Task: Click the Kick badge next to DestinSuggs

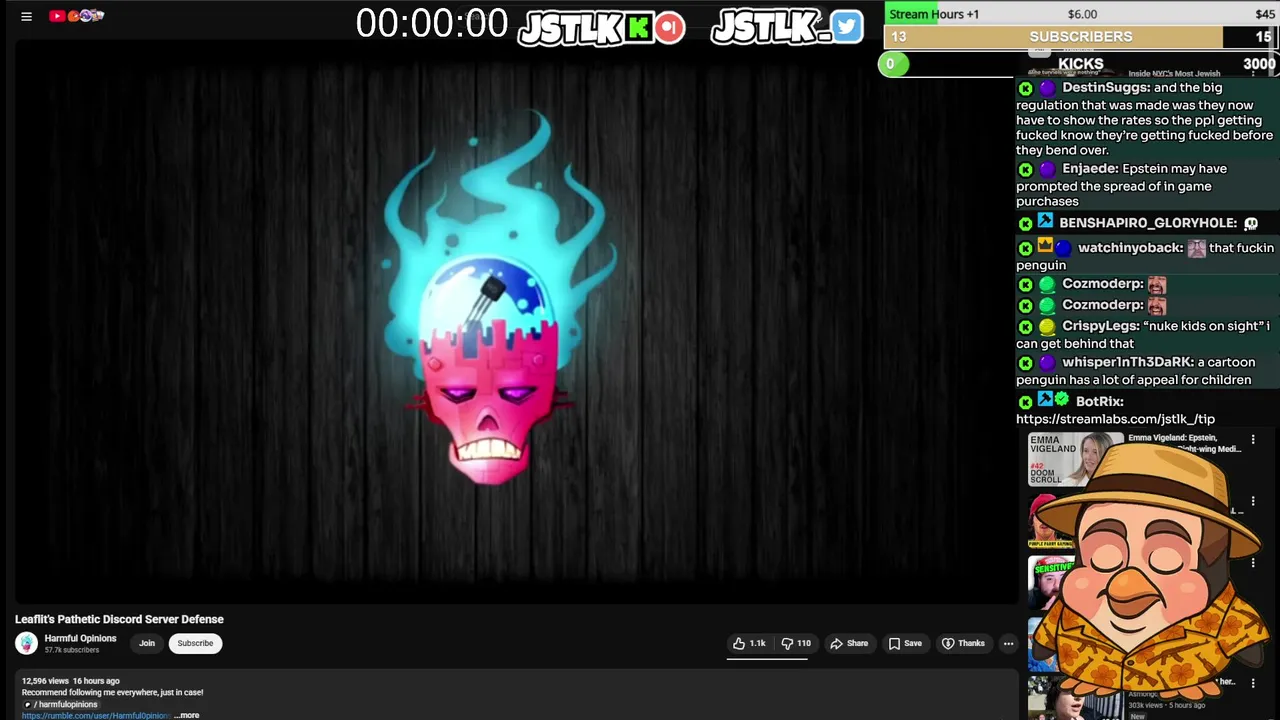Action: 1025,88
